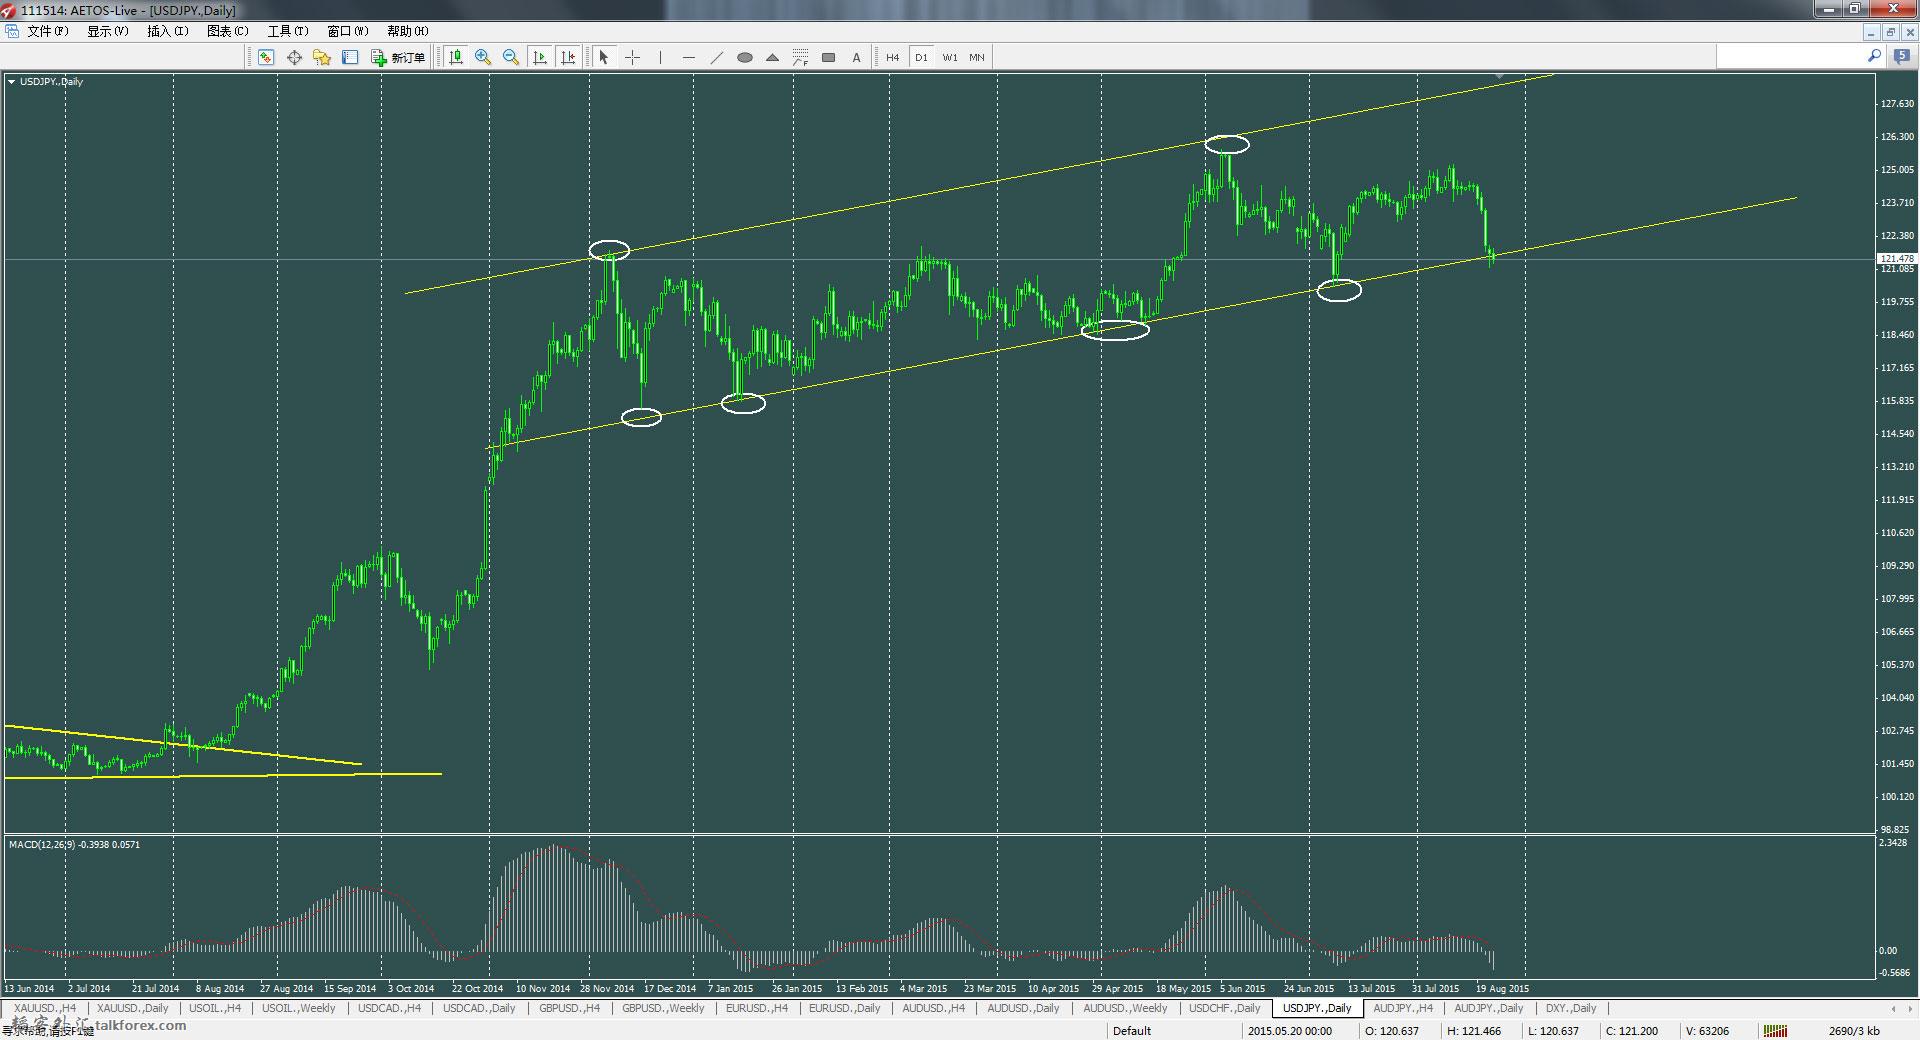Open the 窗口 (Window) menu
Image resolution: width=1920 pixels, height=1040 pixels.
348,31
